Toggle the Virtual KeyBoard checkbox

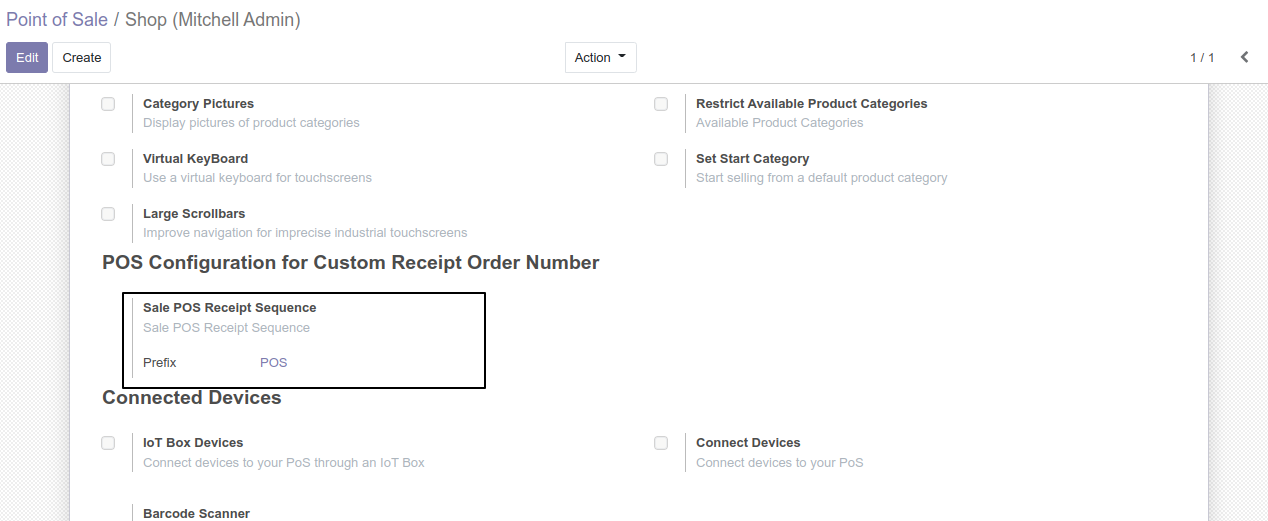coord(108,159)
